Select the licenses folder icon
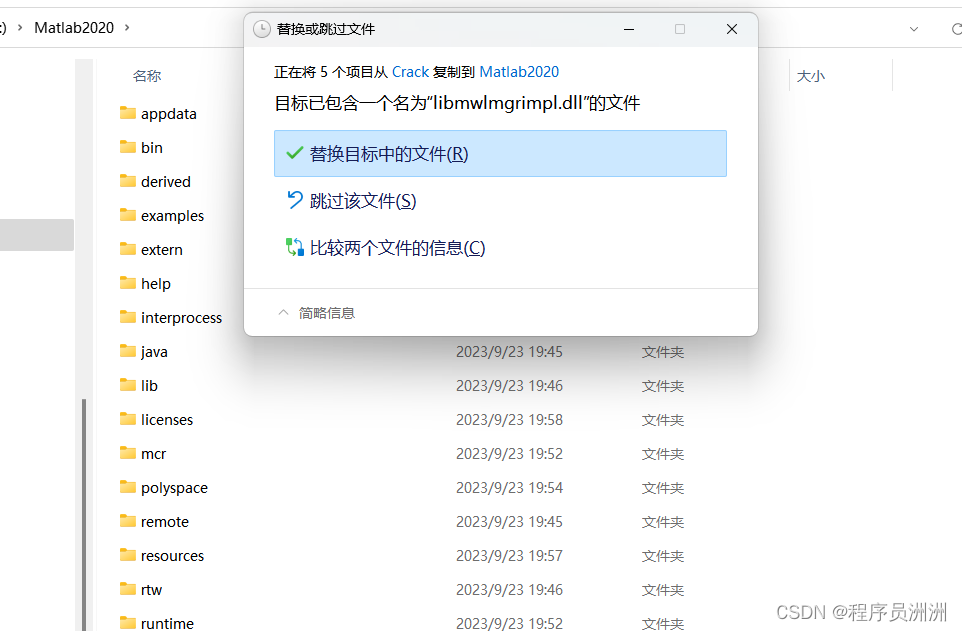The width and height of the screenshot is (962, 631). point(128,419)
